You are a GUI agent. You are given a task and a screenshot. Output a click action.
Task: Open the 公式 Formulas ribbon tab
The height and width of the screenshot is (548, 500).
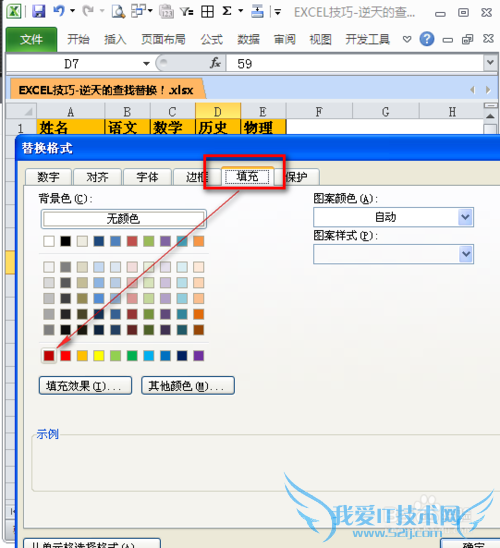pos(211,39)
